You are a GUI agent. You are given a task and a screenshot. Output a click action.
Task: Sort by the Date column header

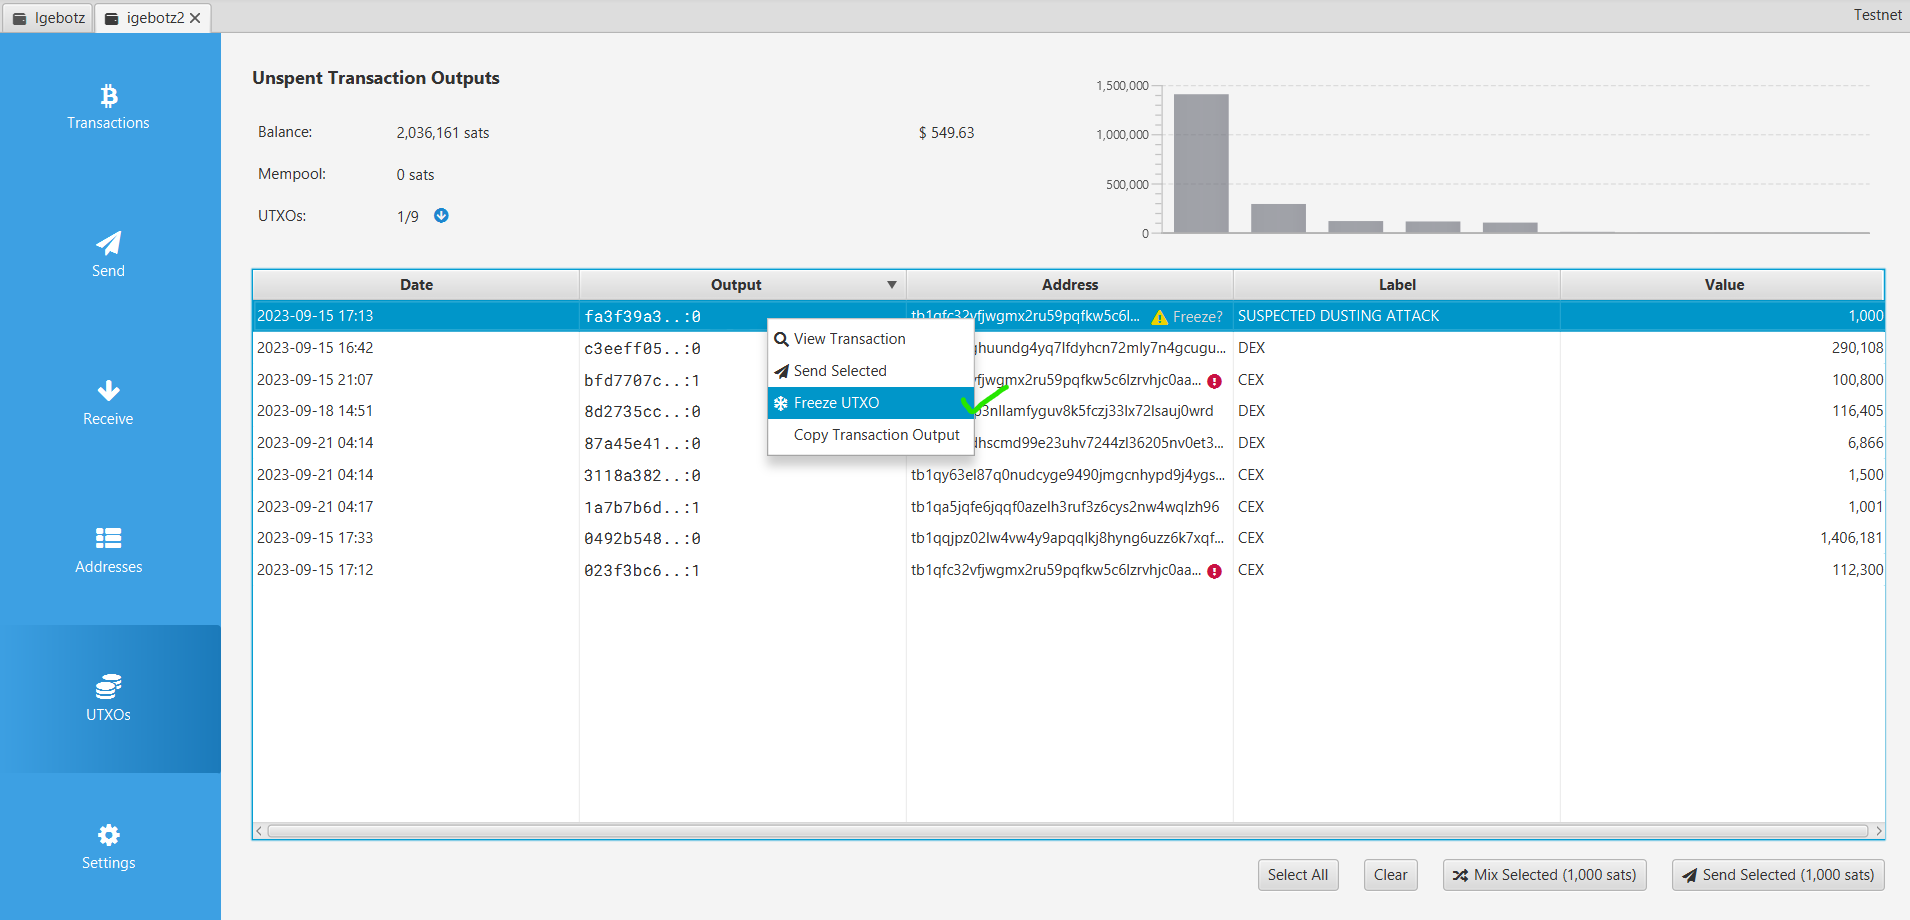click(416, 285)
